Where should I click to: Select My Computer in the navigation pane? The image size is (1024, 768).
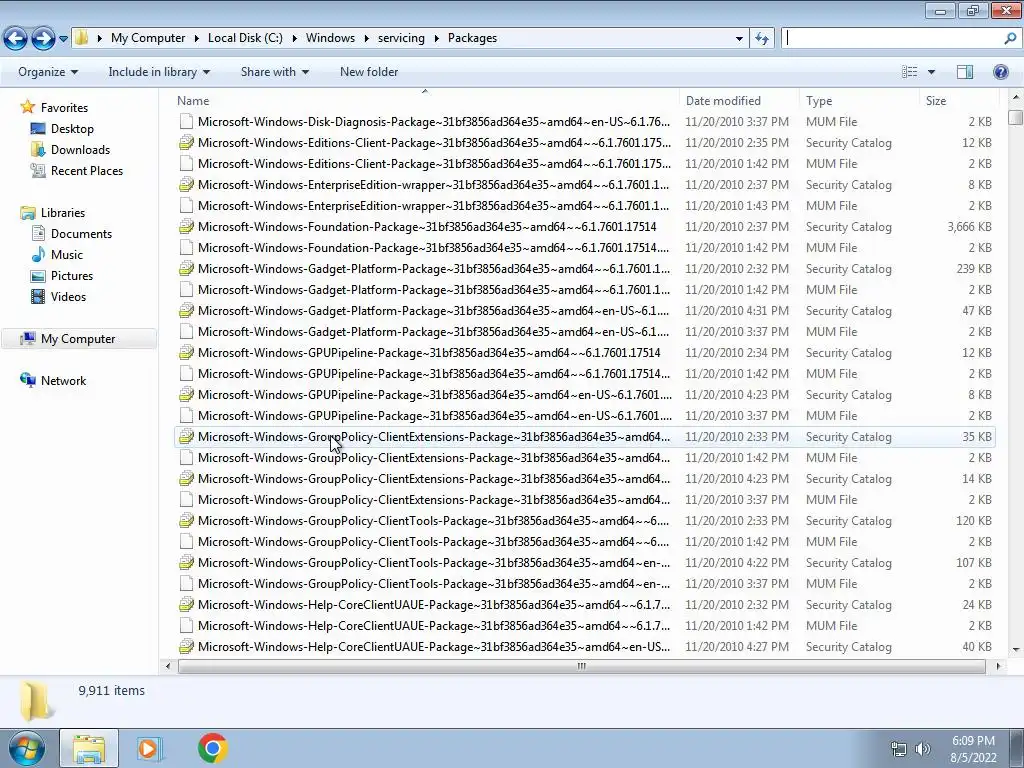[x=78, y=339]
